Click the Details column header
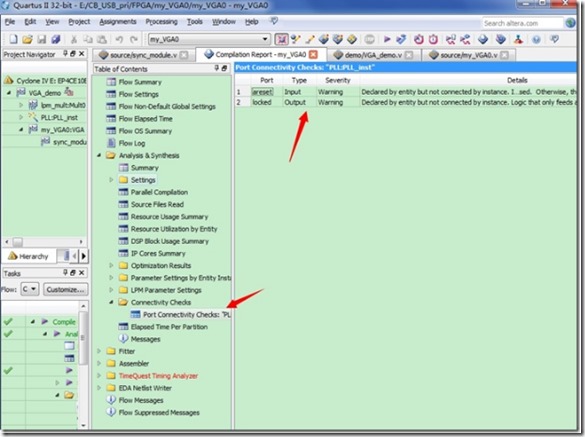585x437 pixels. pyautogui.click(x=517, y=80)
